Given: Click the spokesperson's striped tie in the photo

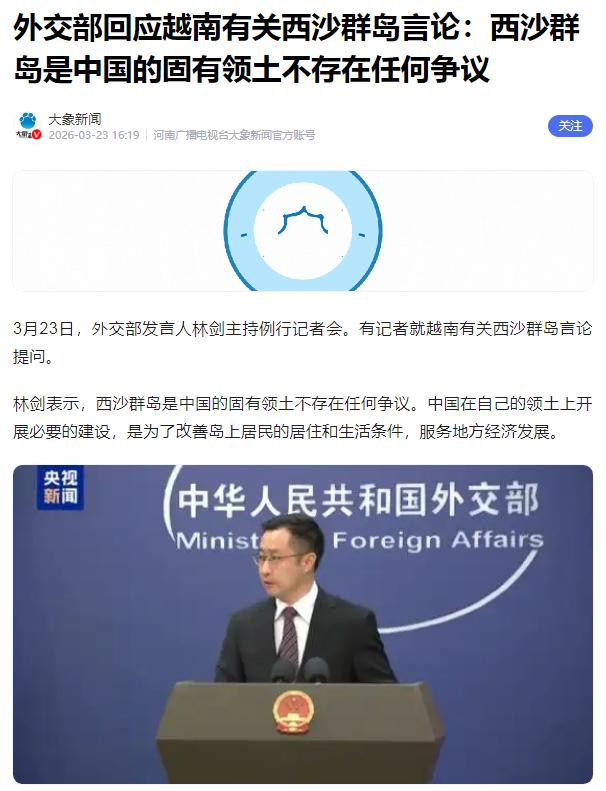Looking at the screenshot, I should pos(288,636).
